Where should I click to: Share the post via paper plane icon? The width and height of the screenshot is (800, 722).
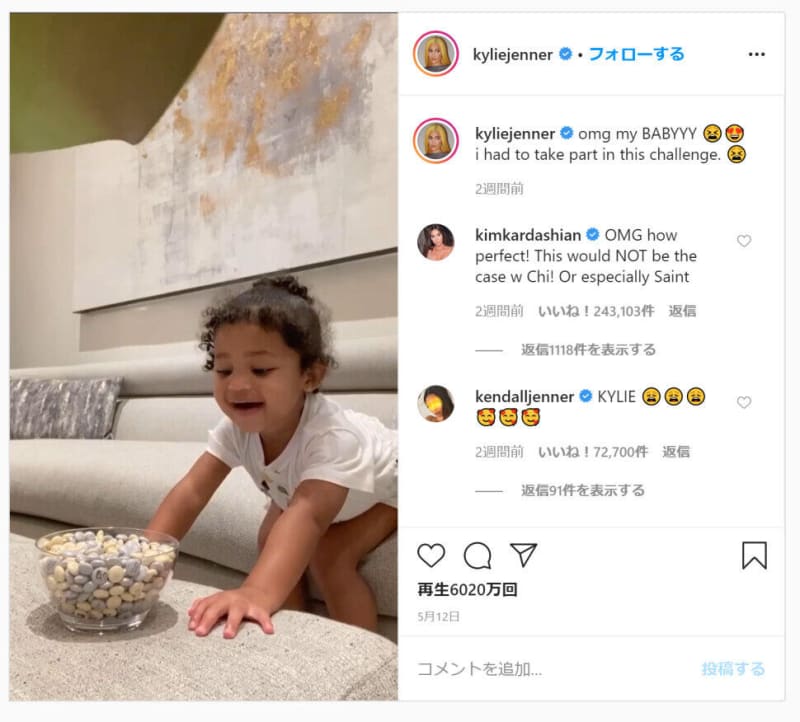point(523,555)
